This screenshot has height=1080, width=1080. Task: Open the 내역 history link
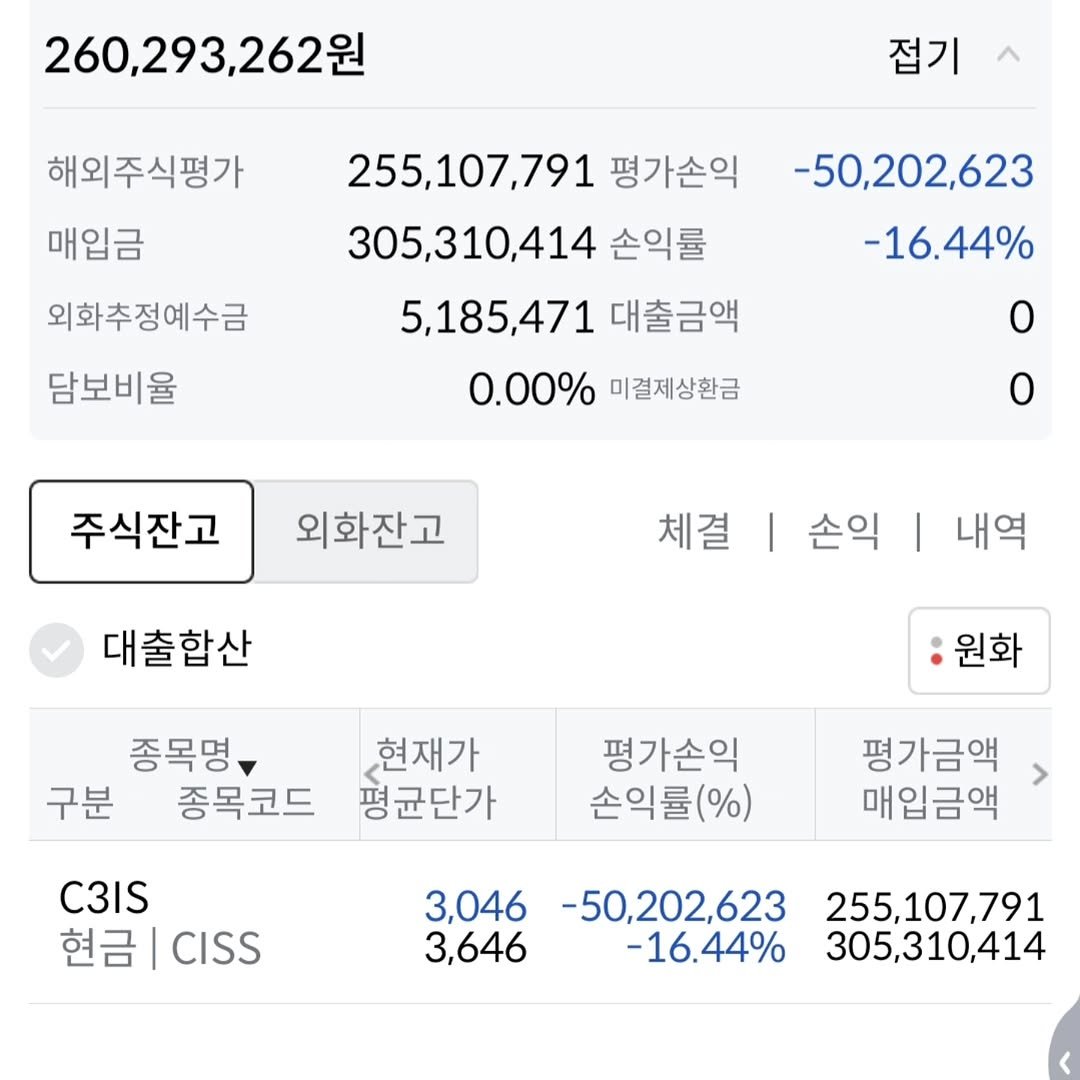pos(991,531)
